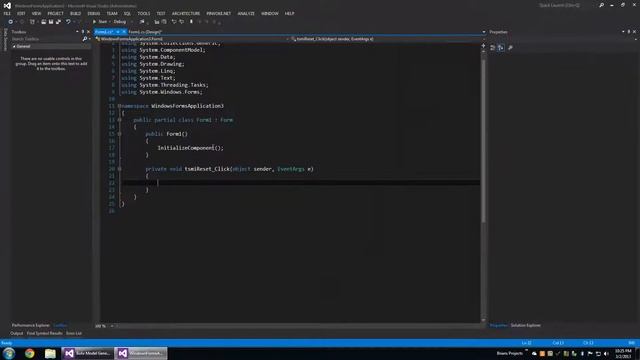Open the class navigation dropdown WindowsFormsApplication3.Form1
This screenshot has width=640, height=360.
coord(192,39)
